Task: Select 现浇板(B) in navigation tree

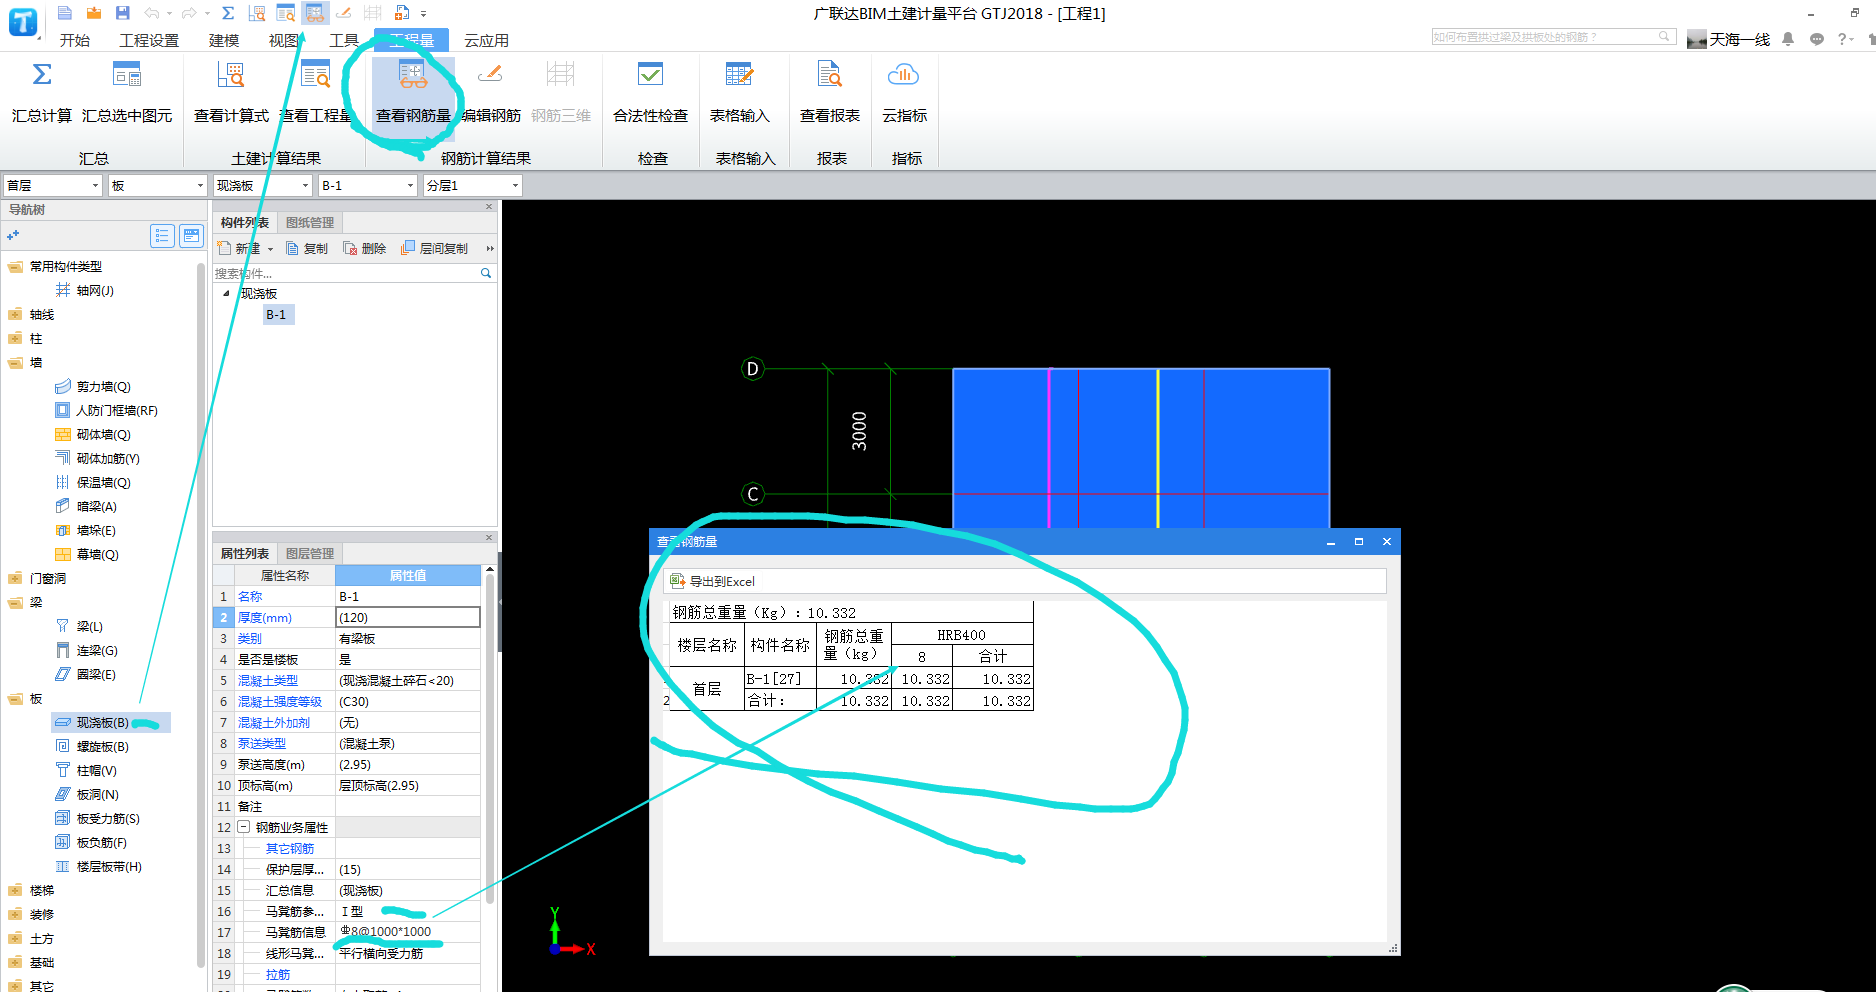Action: pyautogui.click(x=102, y=723)
